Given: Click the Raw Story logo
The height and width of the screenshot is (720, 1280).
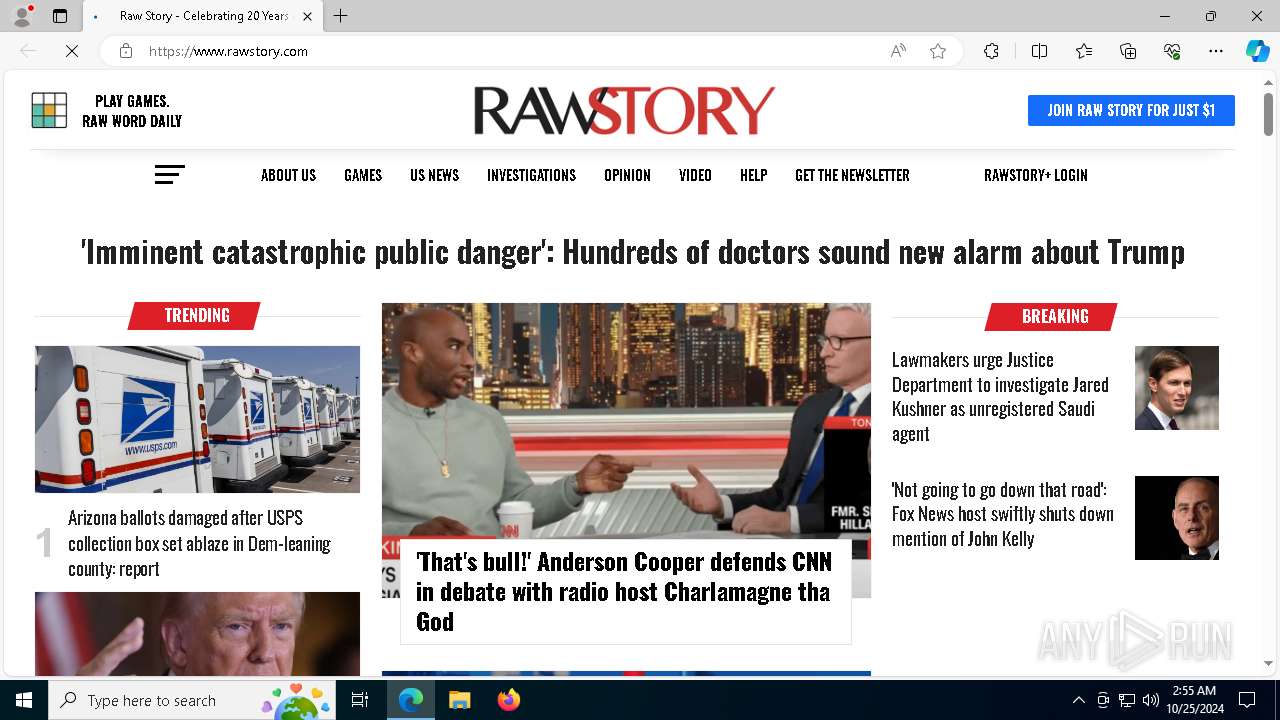Looking at the screenshot, I should pos(624,110).
